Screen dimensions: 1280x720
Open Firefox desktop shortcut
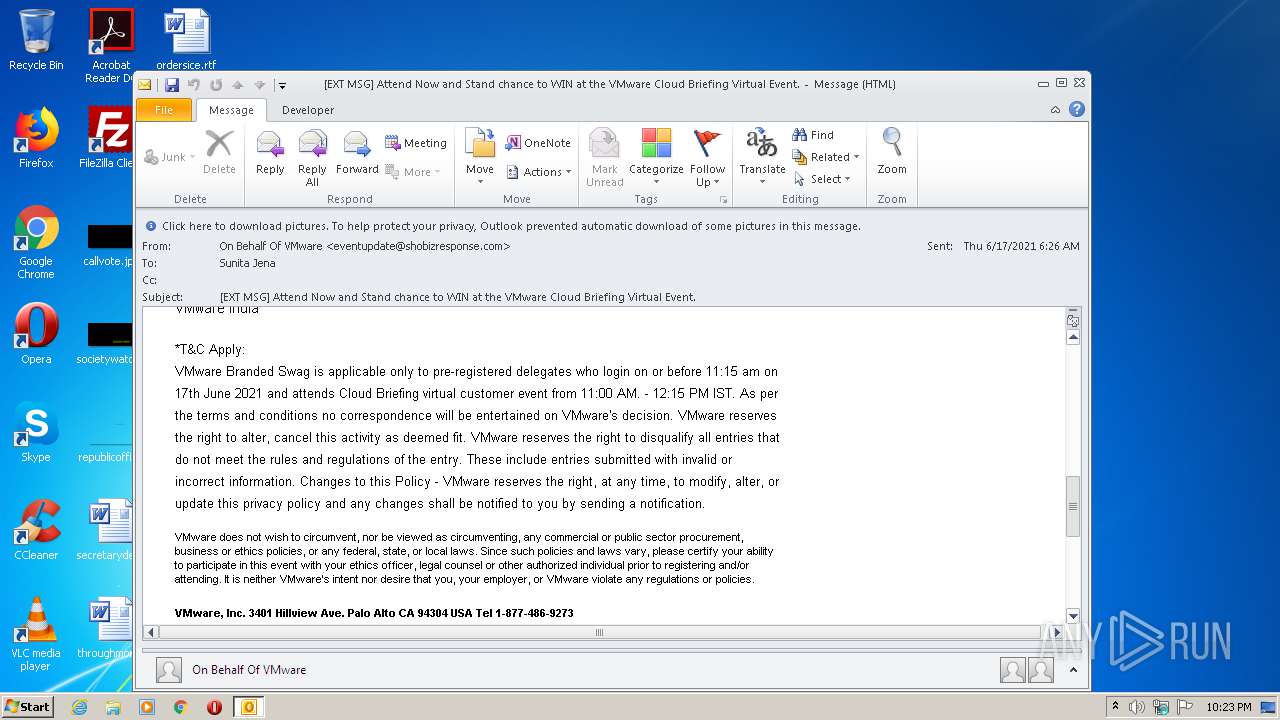pyautogui.click(x=36, y=138)
